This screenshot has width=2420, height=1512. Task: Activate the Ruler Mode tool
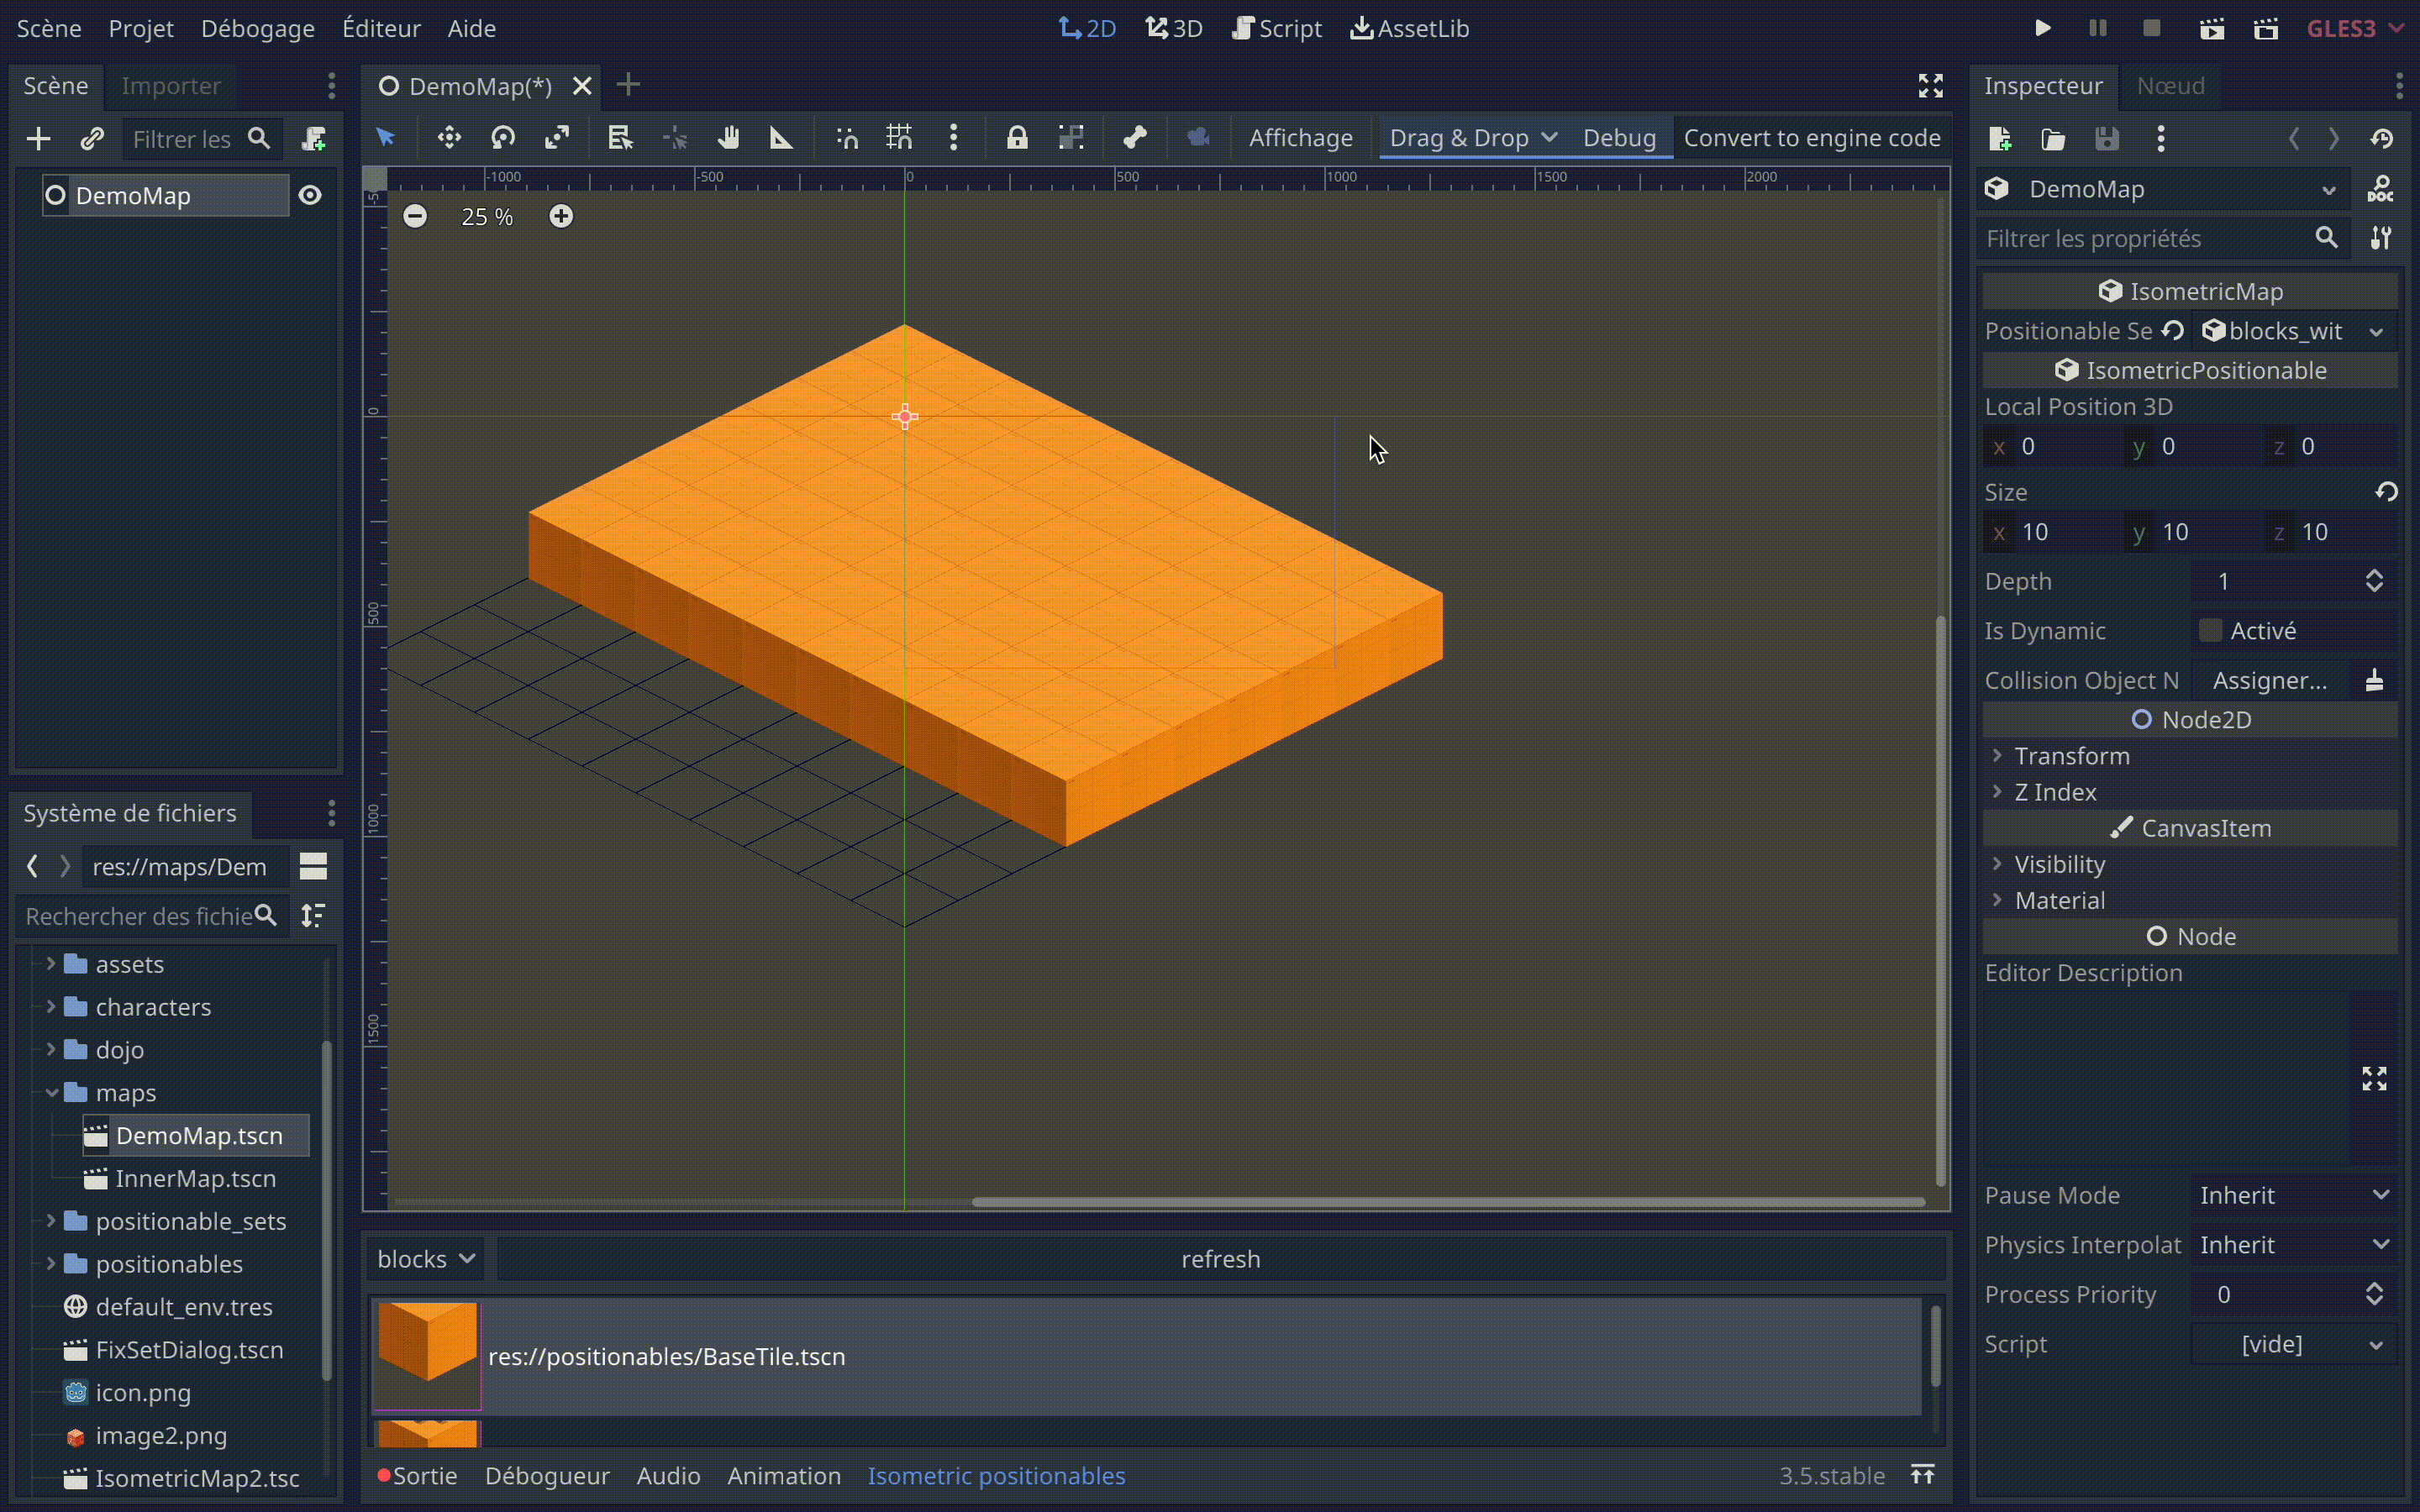click(x=781, y=138)
